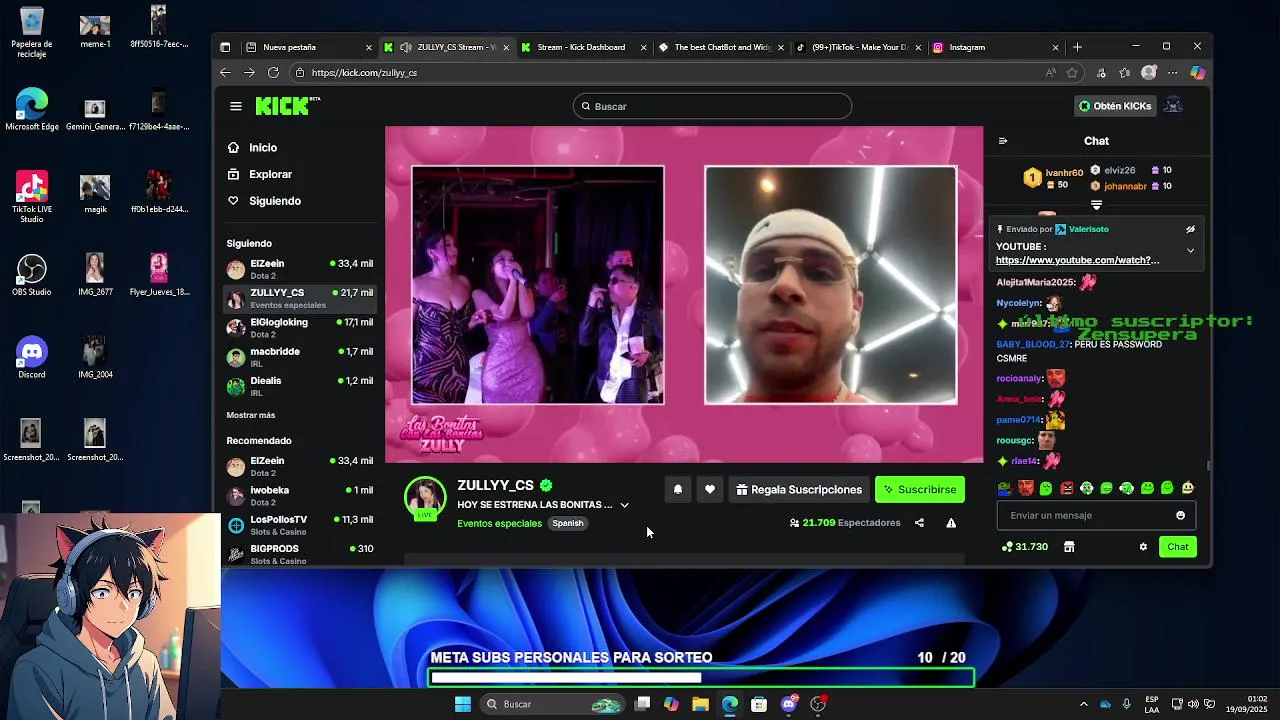Switch to Instagram browser tab

pos(995,47)
